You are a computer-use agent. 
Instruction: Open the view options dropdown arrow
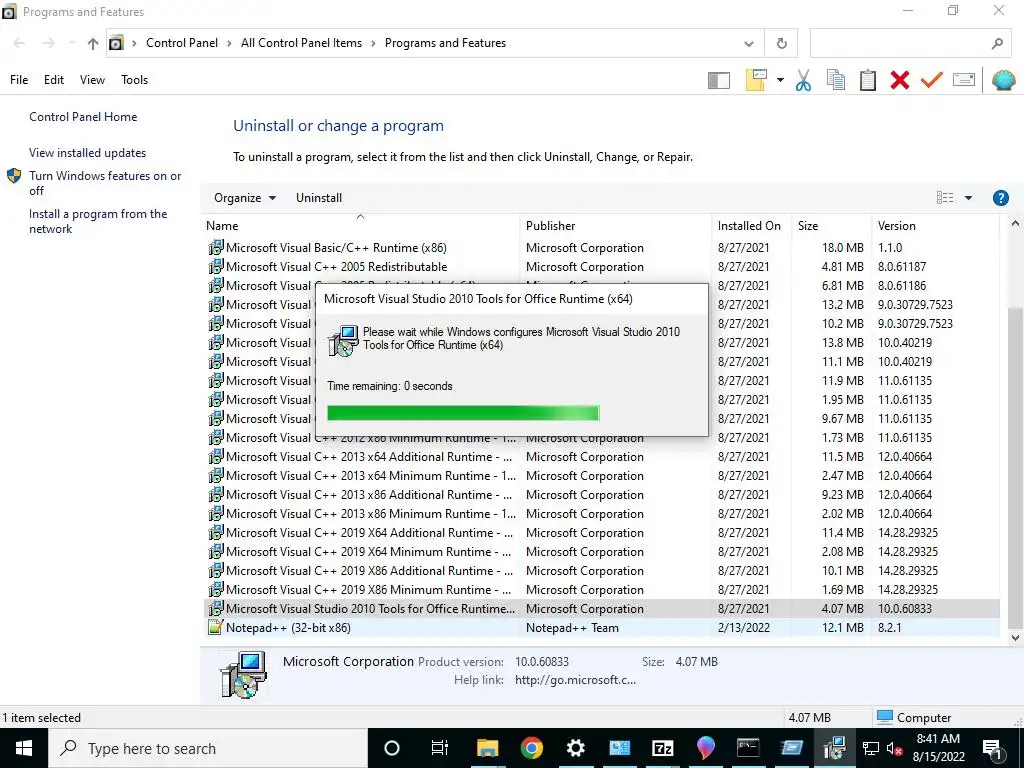point(968,198)
